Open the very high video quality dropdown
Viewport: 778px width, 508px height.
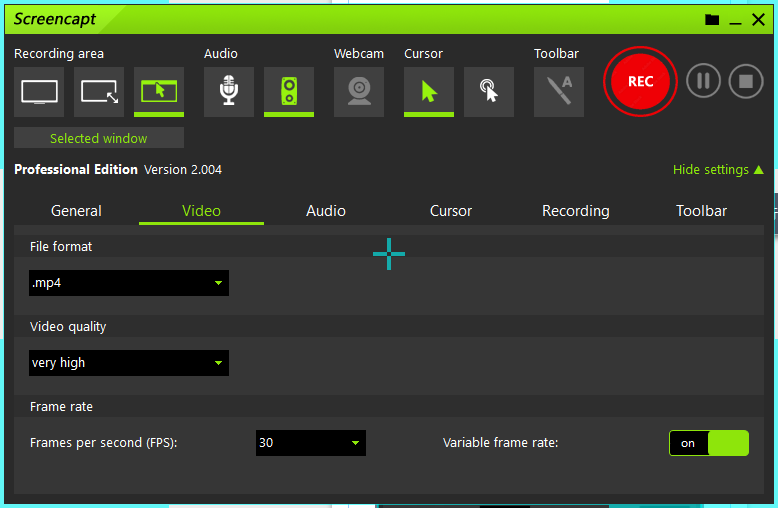coord(129,363)
